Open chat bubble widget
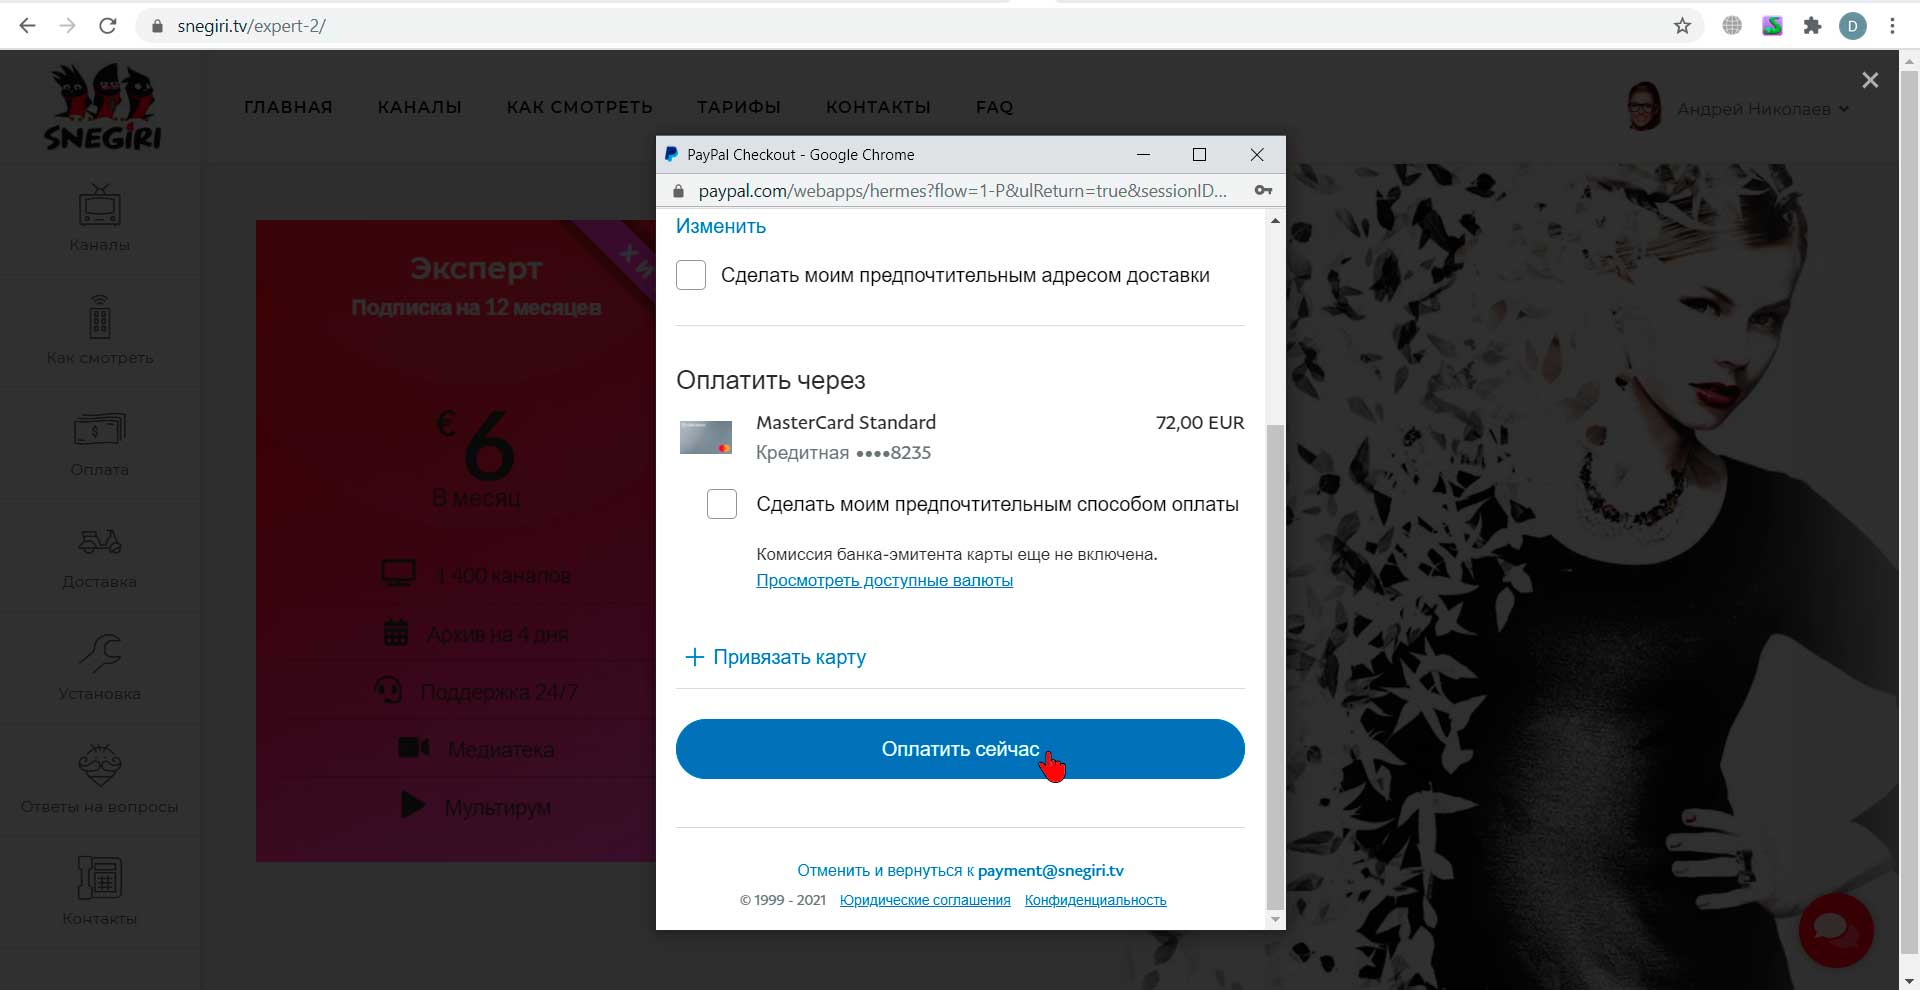This screenshot has height=990, width=1920. (x=1836, y=931)
